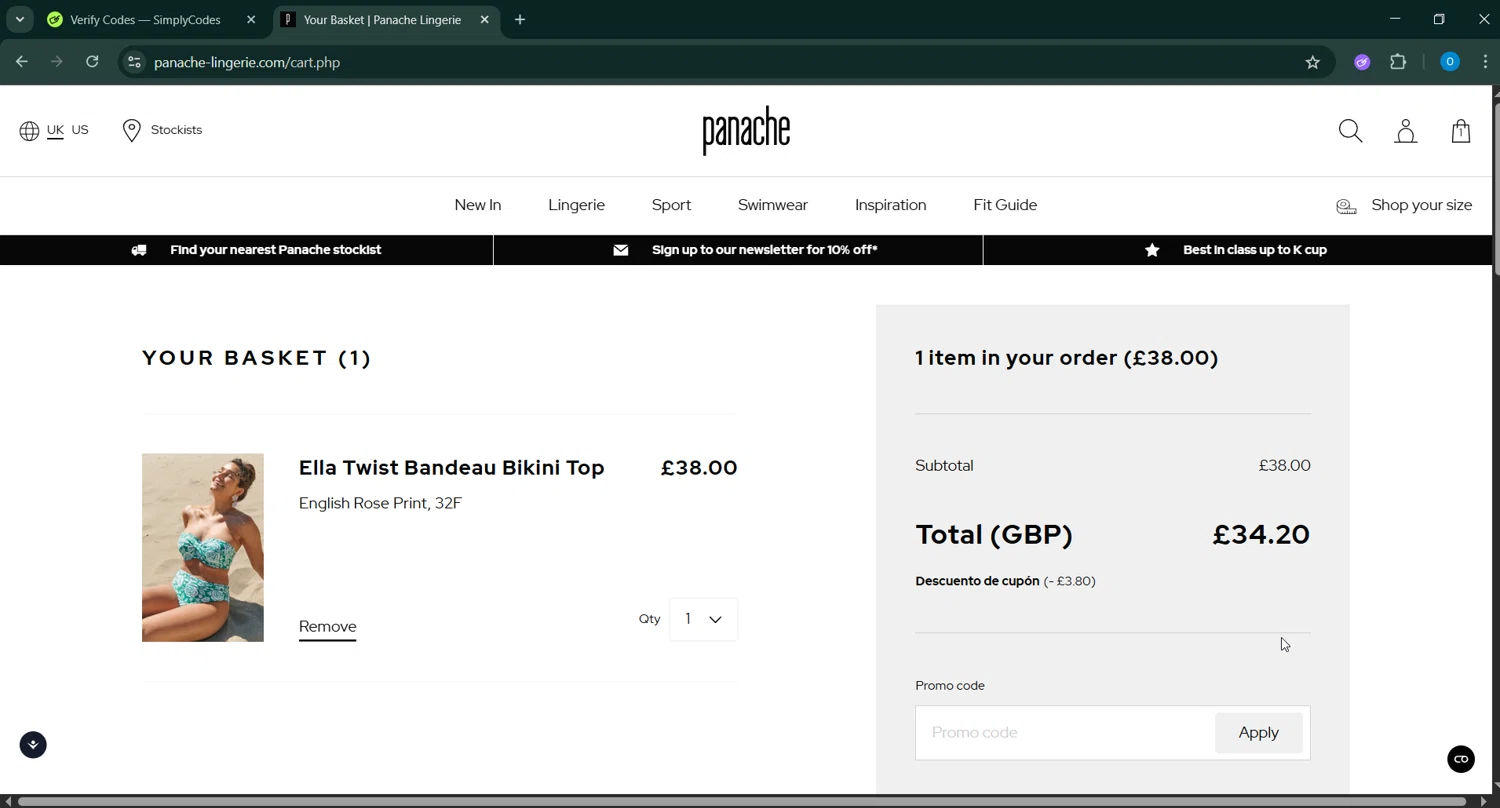Screen dimensions: 1500x808
Task: Click the horizontal page scrollbar
Action: click(742, 801)
